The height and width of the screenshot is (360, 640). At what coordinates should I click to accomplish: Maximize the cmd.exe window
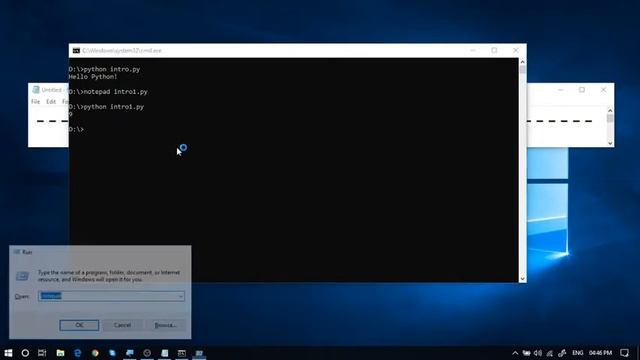pos(494,50)
